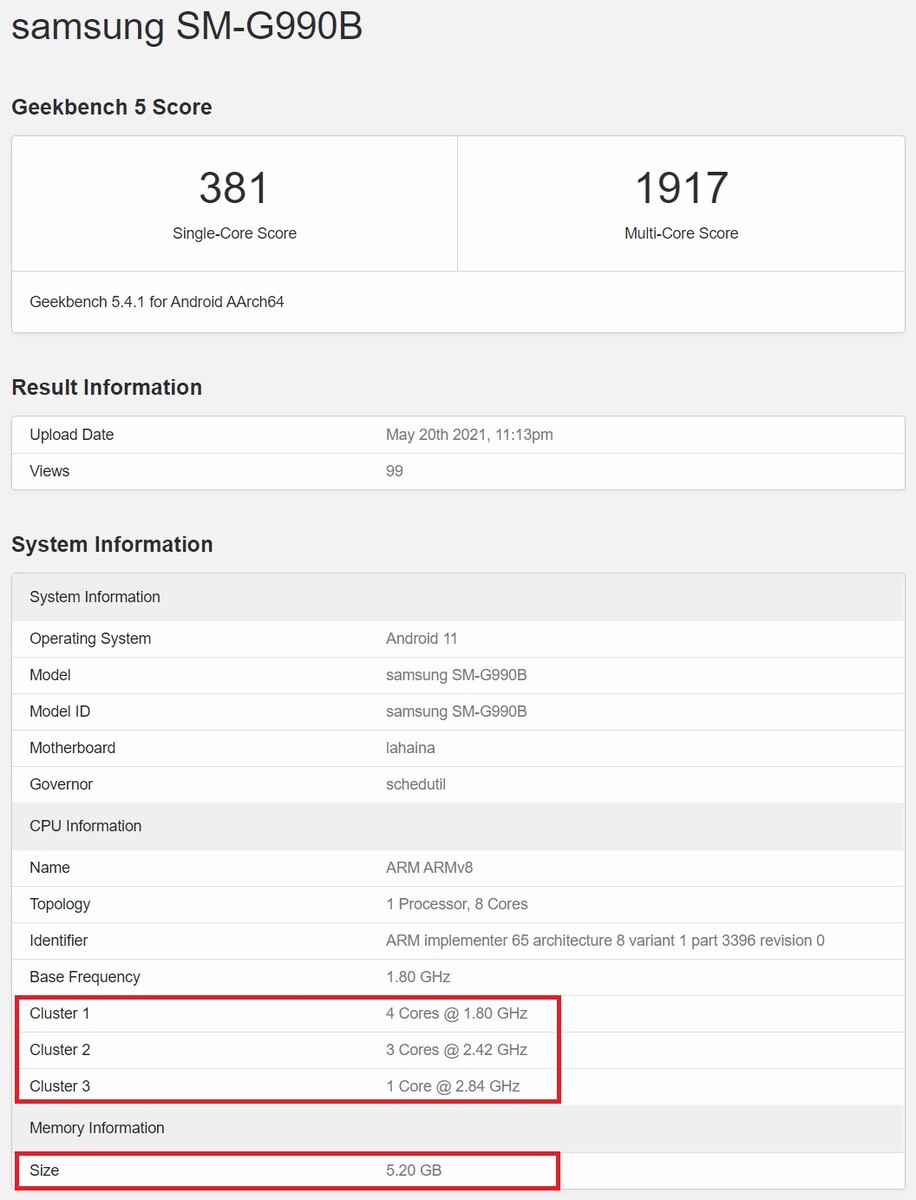The image size is (916, 1200).
Task: Select the 'lahaina' motherboard value
Action: tap(410, 748)
